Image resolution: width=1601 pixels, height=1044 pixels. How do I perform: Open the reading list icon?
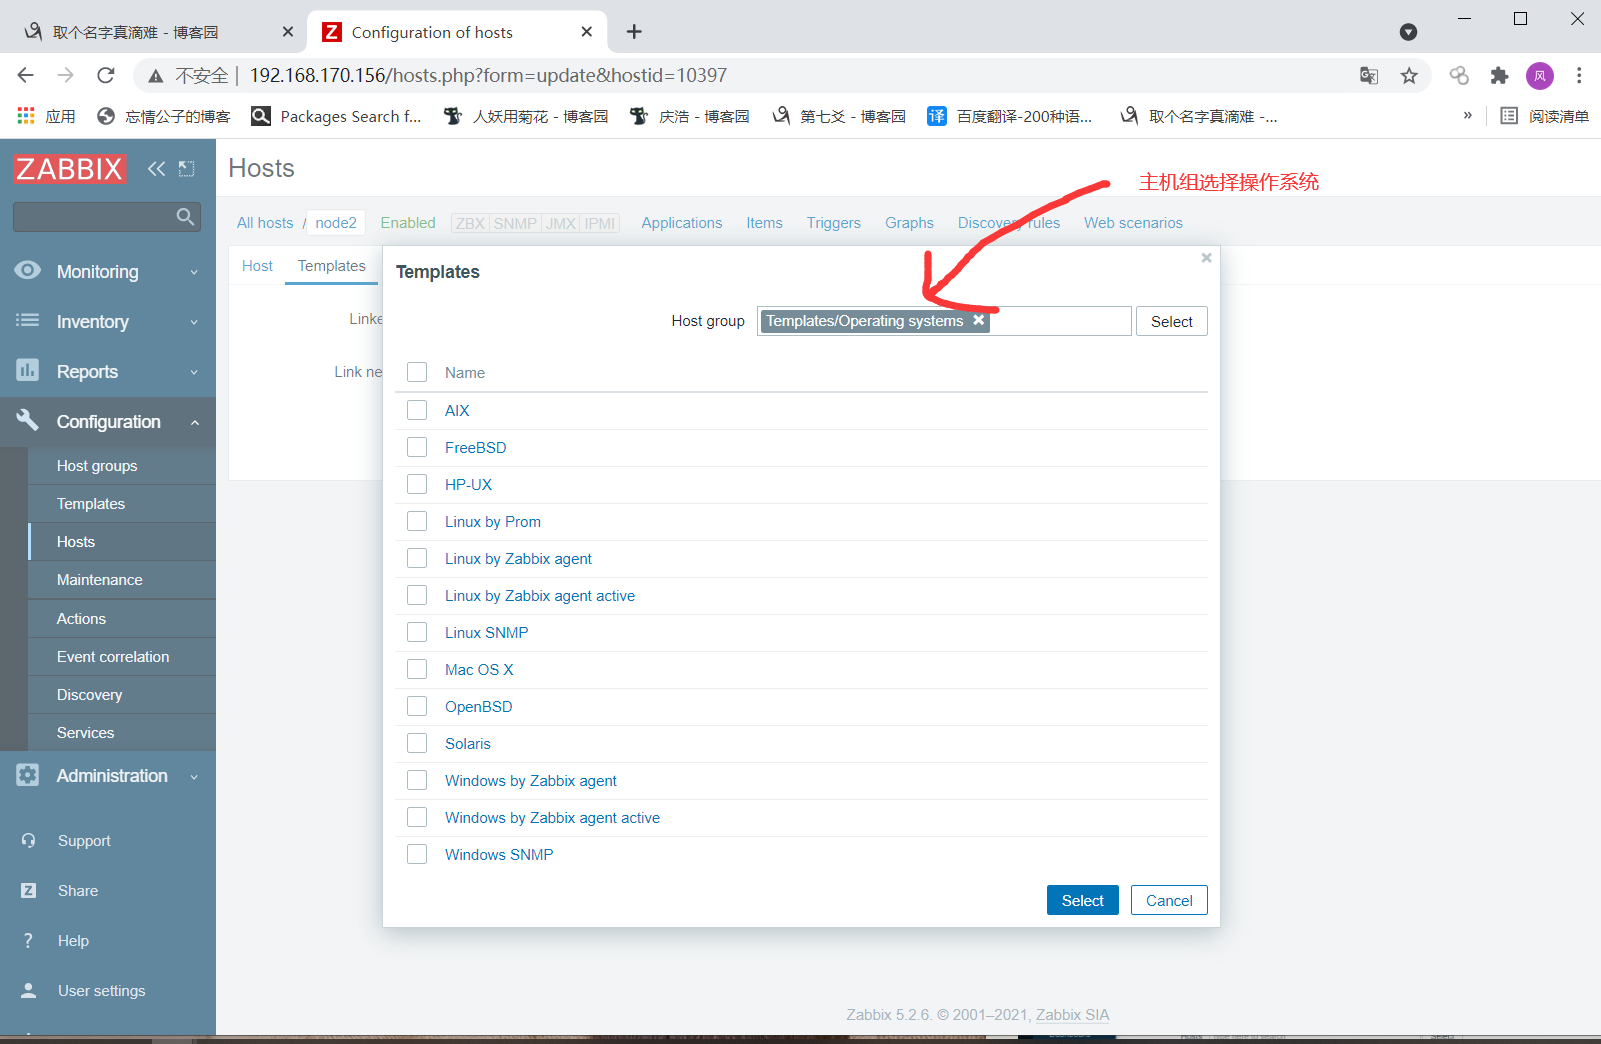1509,116
